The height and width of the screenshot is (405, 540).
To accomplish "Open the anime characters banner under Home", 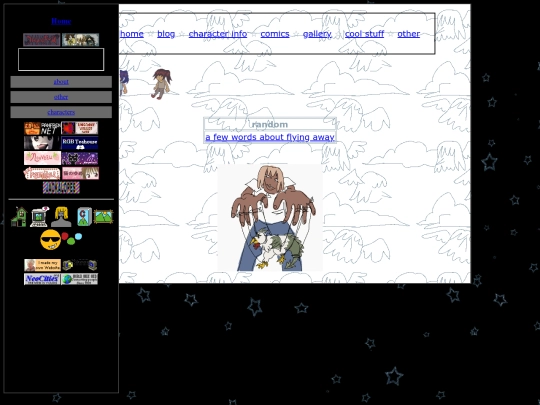I will click(81, 40).
